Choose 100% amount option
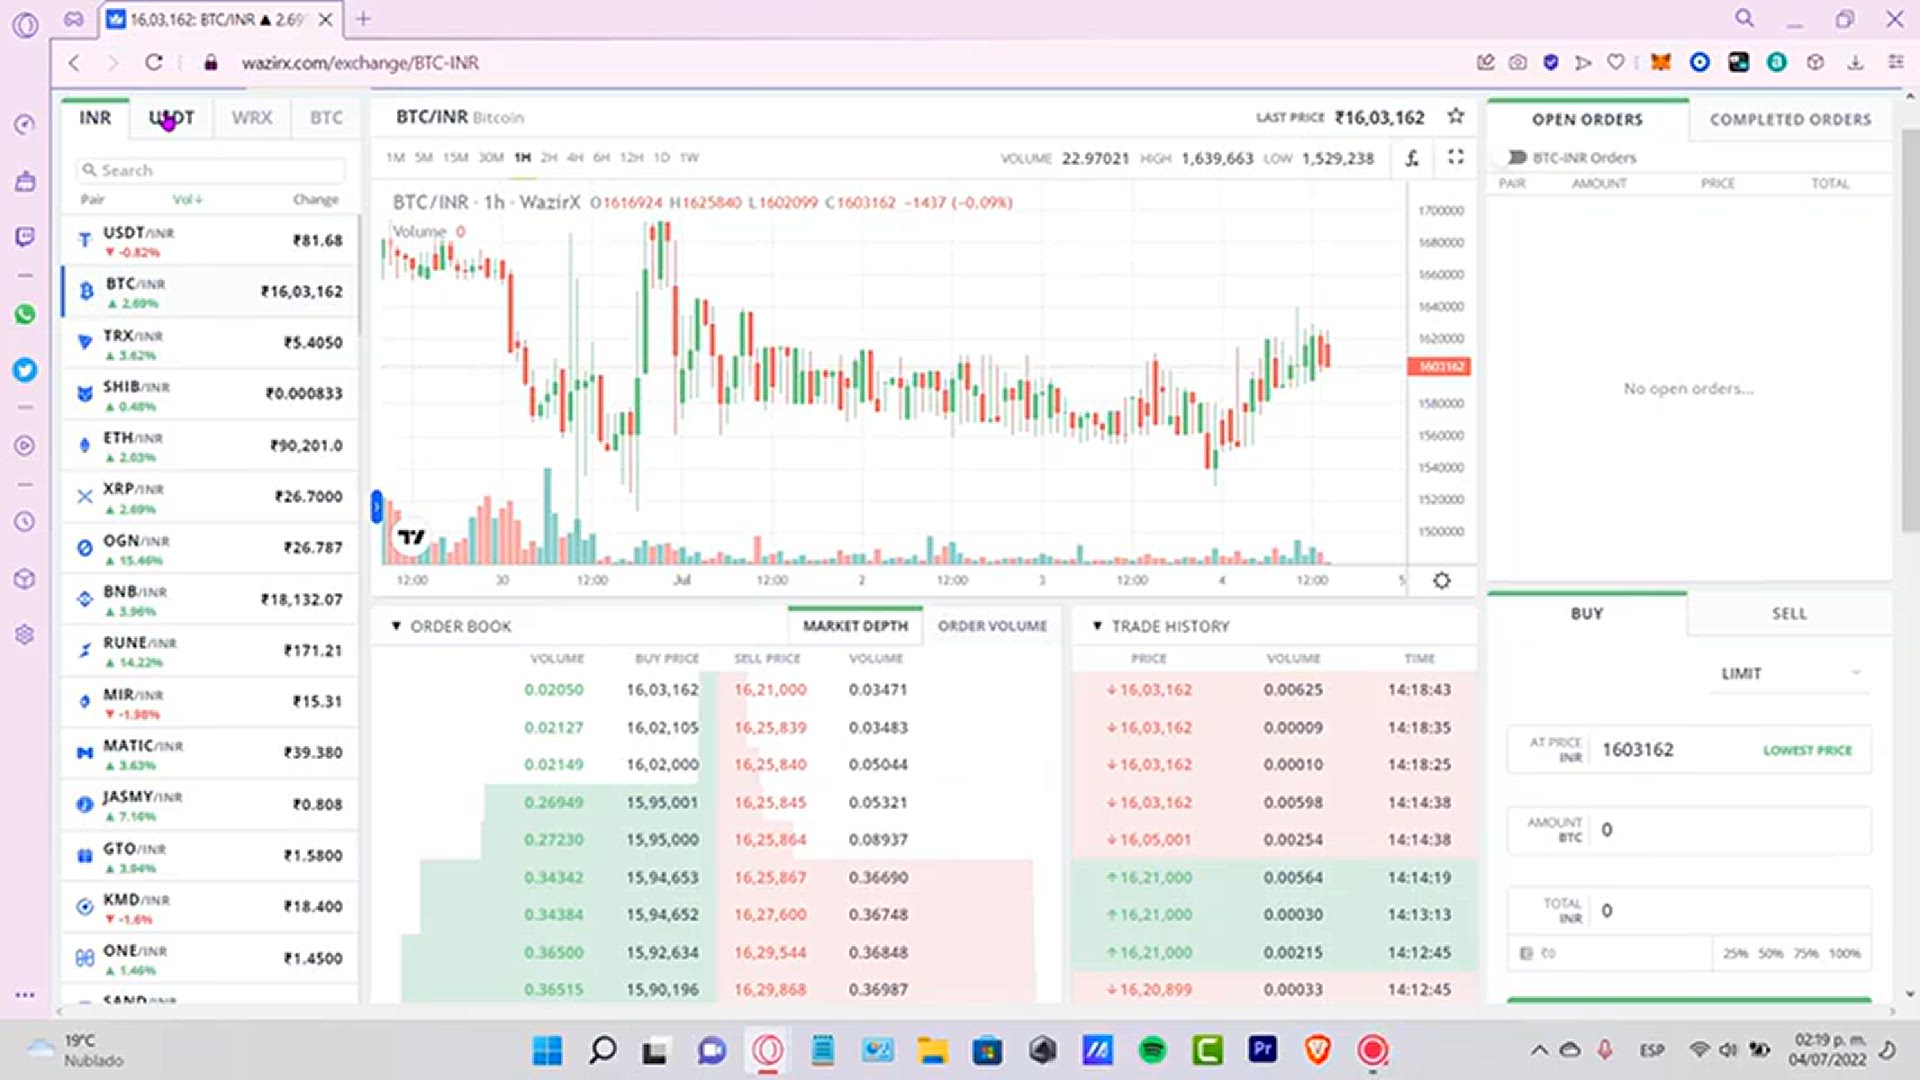Image resolution: width=1920 pixels, height=1080 pixels. pyautogui.click(x=1845, y=953)
